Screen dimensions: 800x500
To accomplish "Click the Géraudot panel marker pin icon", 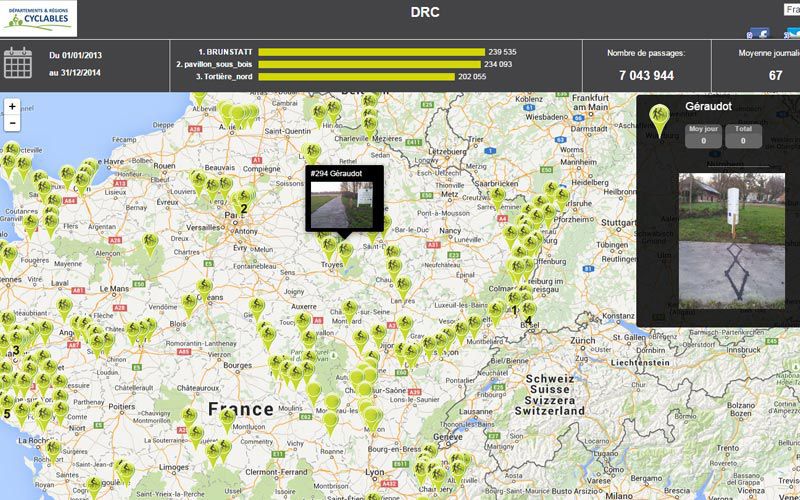I will [x=658, y=118].
